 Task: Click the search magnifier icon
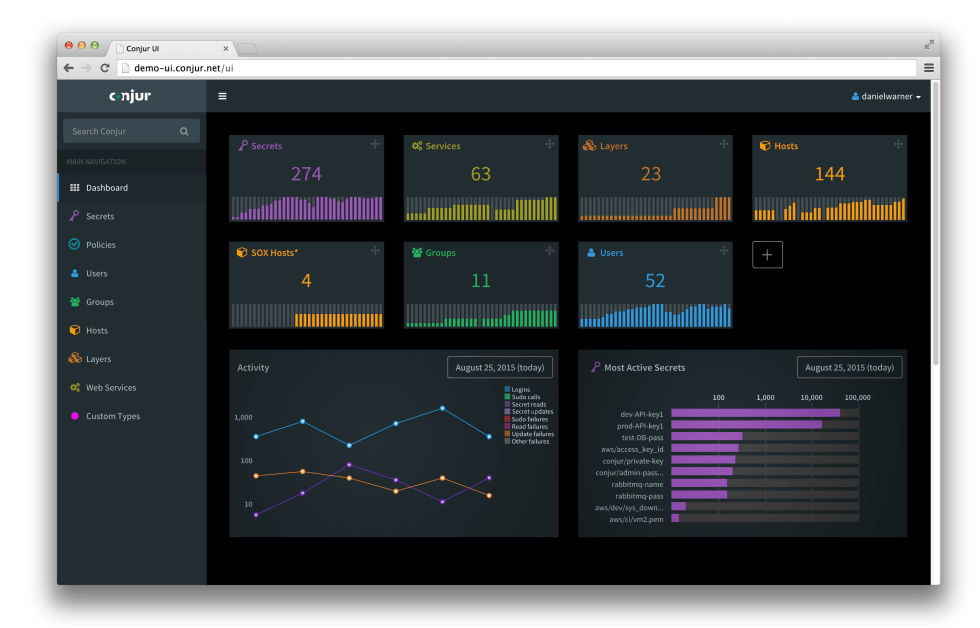tap(184, 131)
